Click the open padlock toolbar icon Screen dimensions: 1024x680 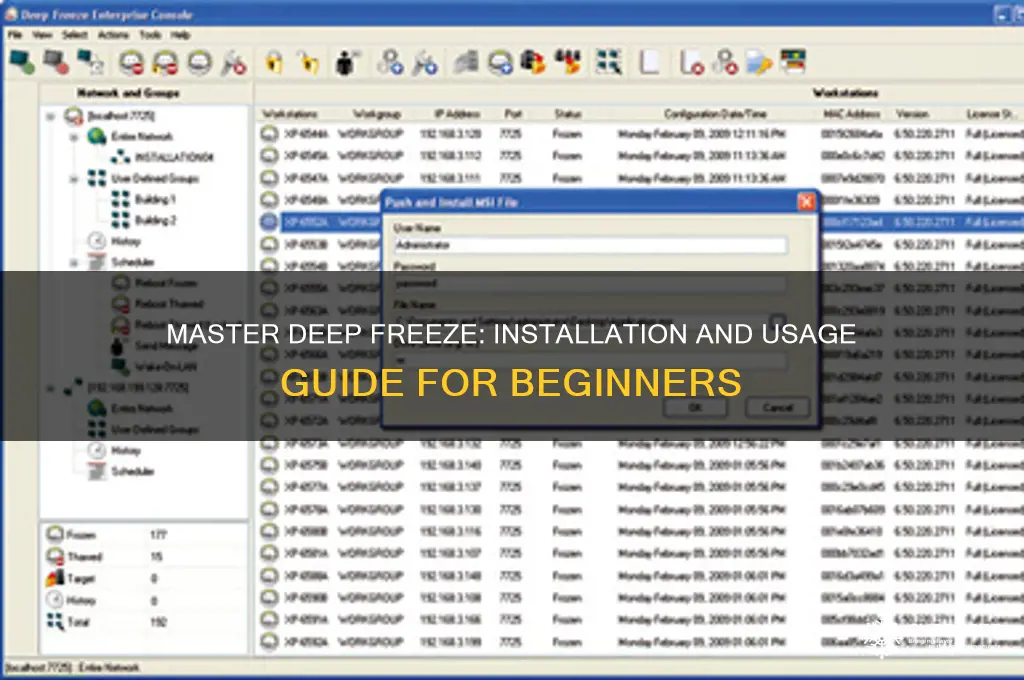click(x=308, y=63)
